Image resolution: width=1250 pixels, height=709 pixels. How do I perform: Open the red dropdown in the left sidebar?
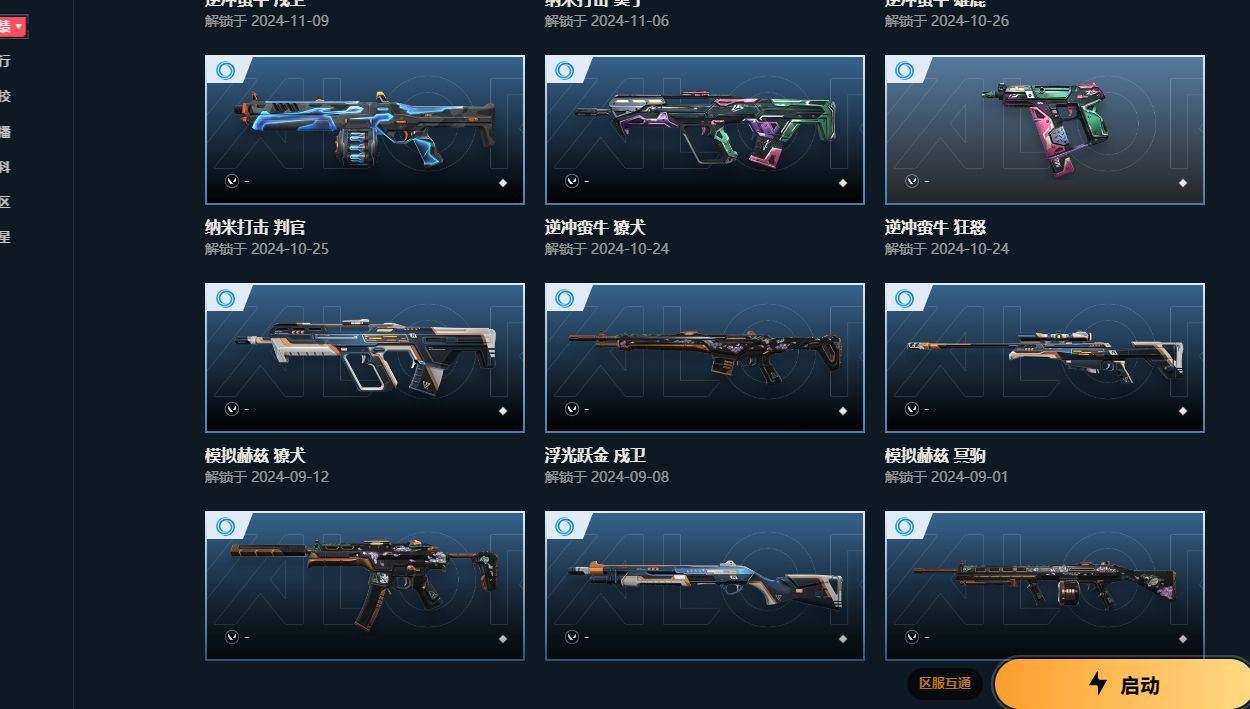point(13,26)
